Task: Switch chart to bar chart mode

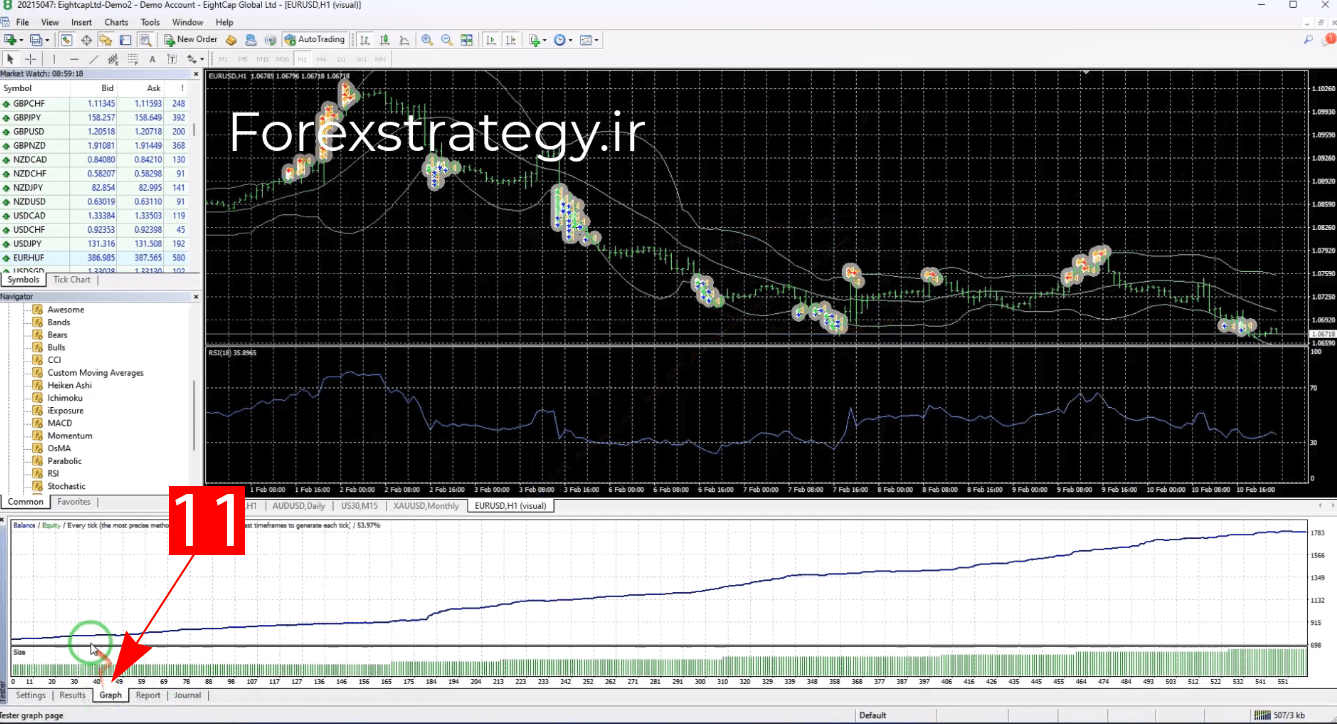Action: tap(365, 40)
